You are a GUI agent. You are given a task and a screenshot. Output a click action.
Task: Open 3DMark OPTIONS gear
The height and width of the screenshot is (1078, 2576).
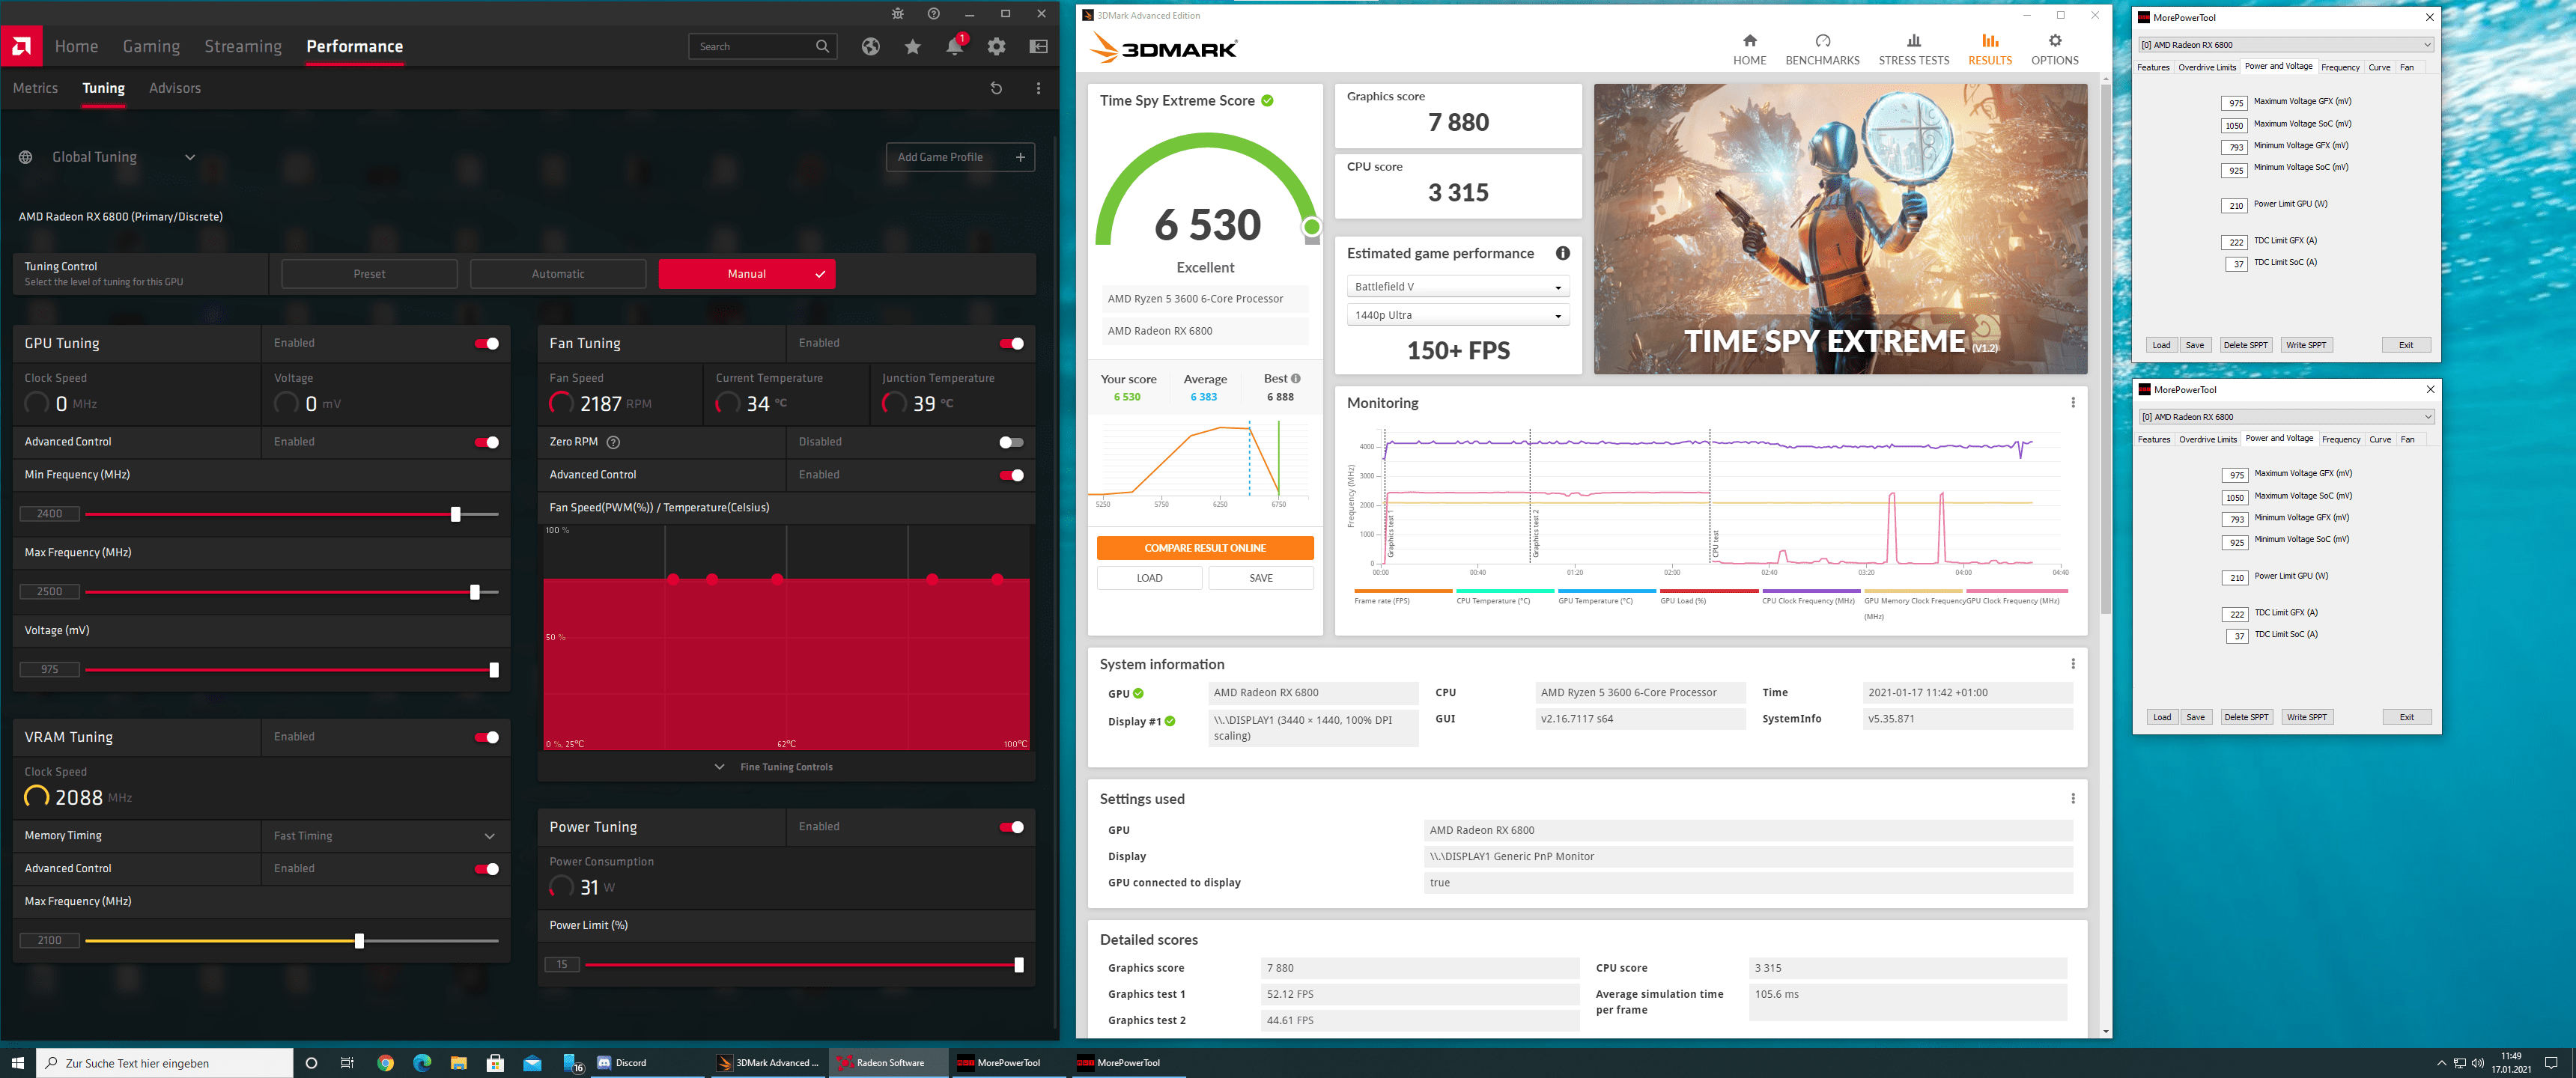2054,49
